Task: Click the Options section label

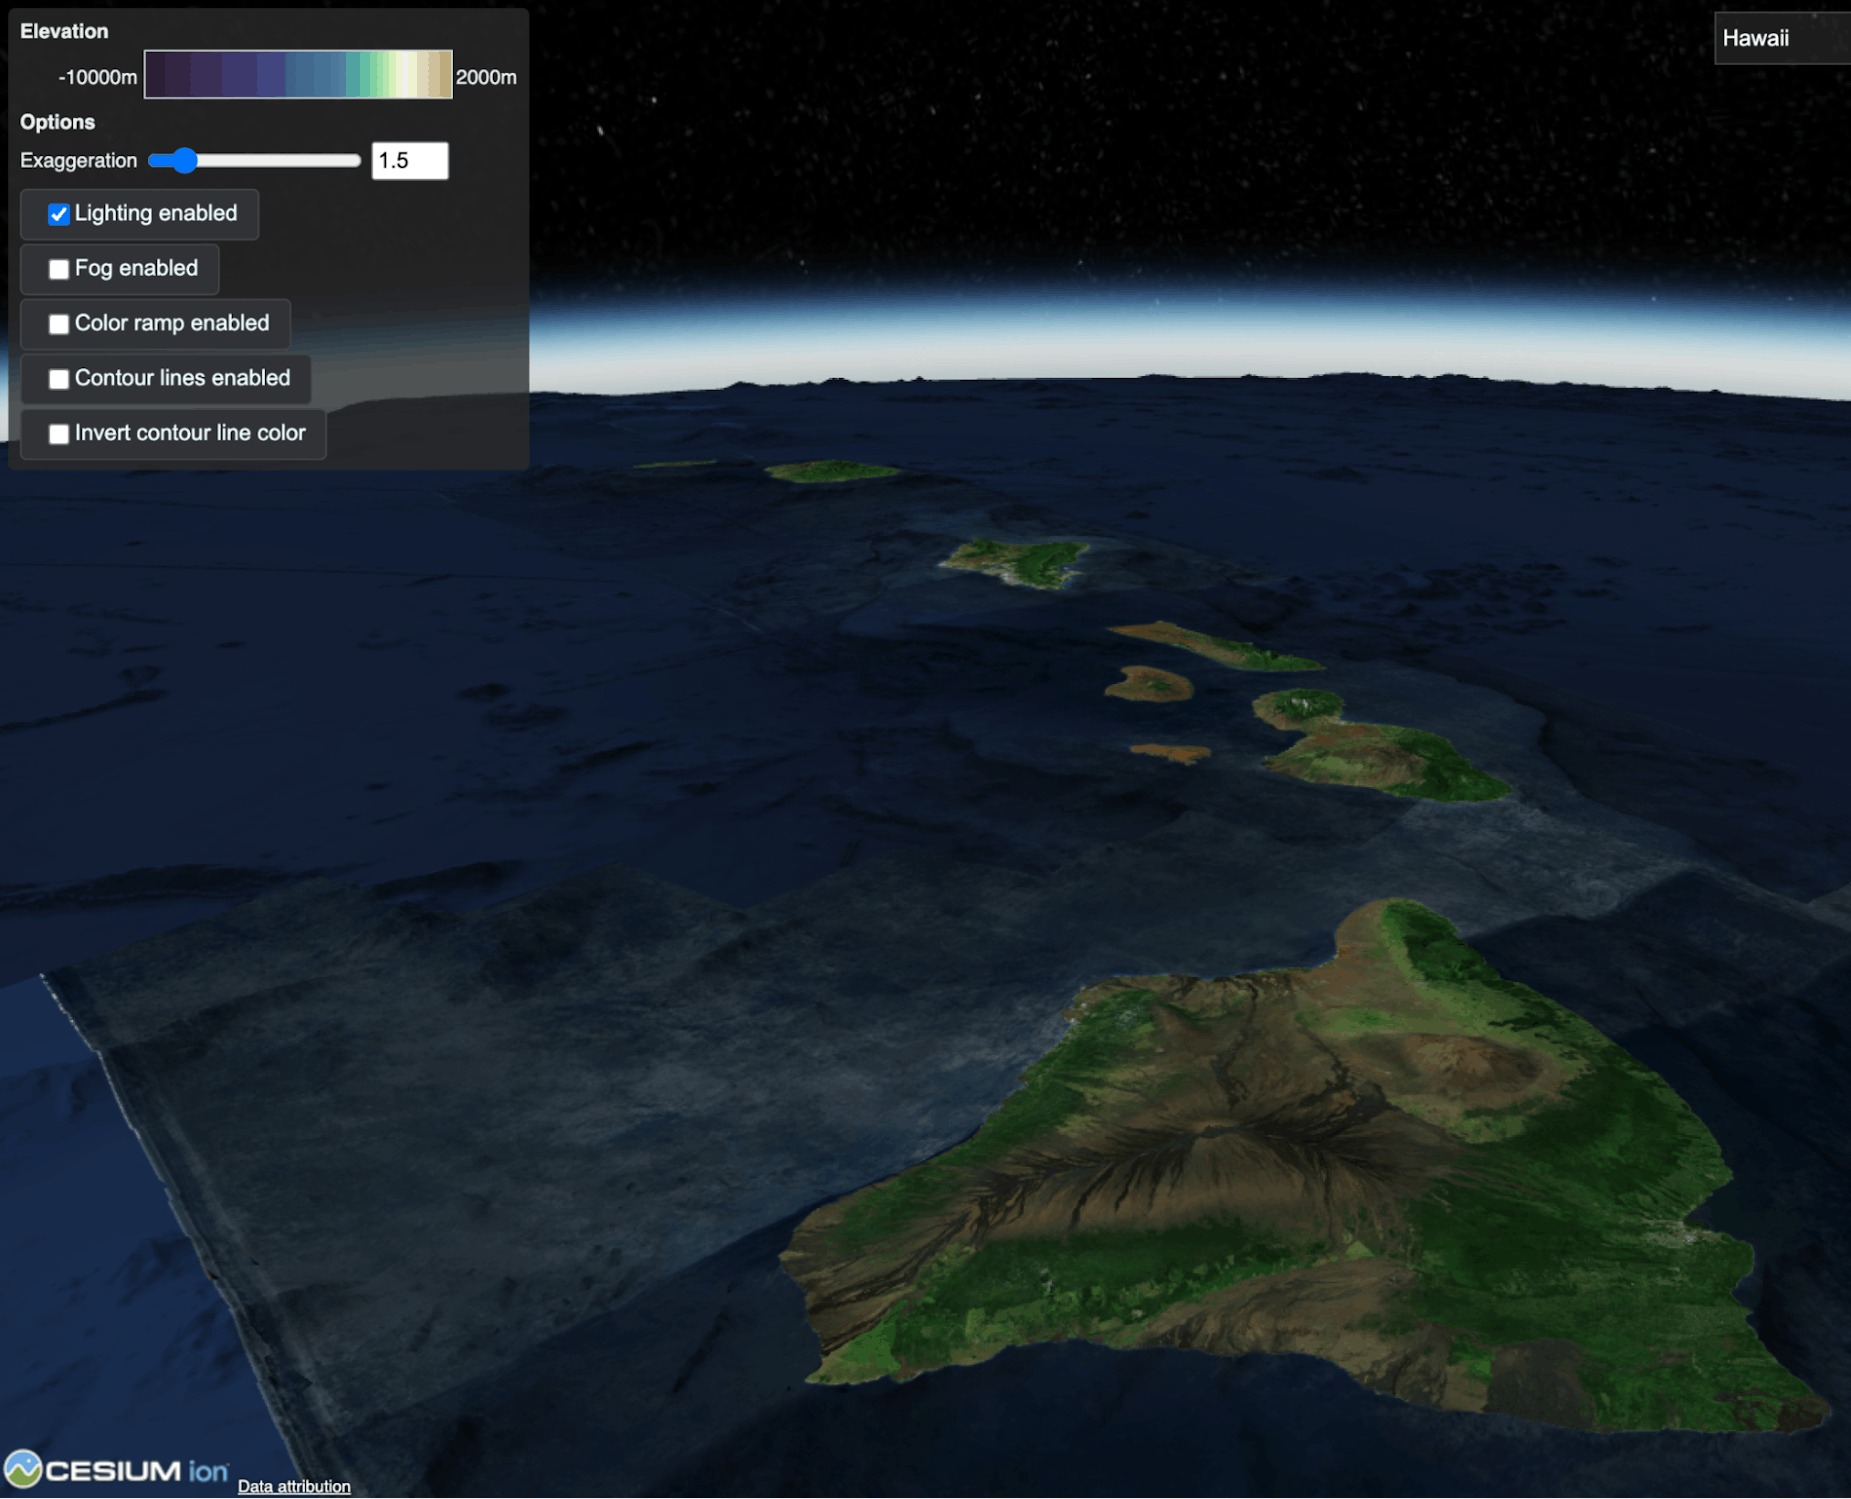Action: [57, 122]
